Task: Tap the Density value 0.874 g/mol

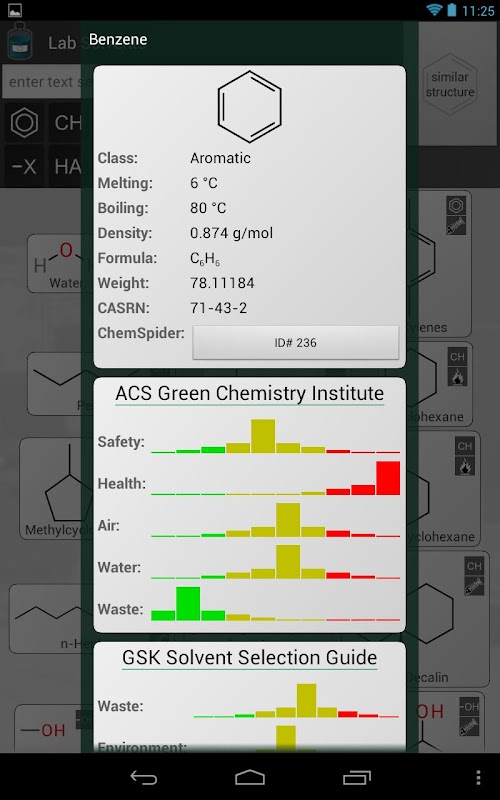Action: click(231, 233)
